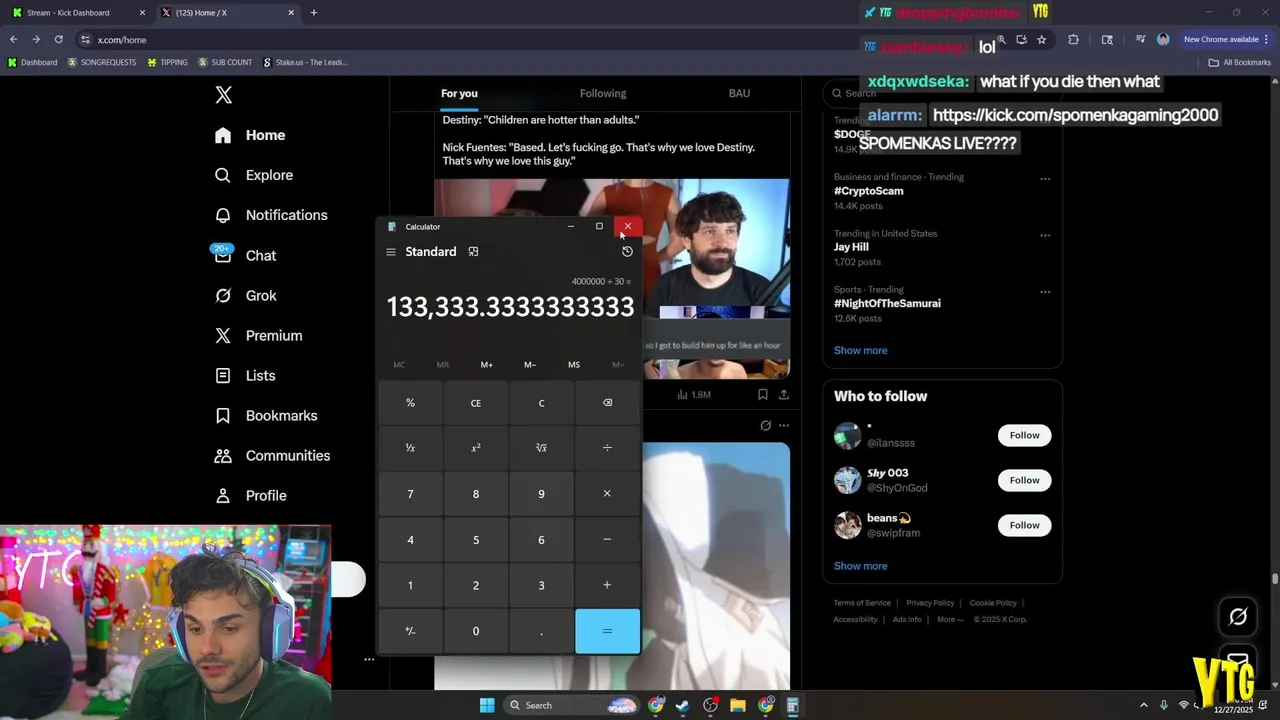1280x720 pixels.
Task: Open Steam from the taskbar
Action: 683,705
